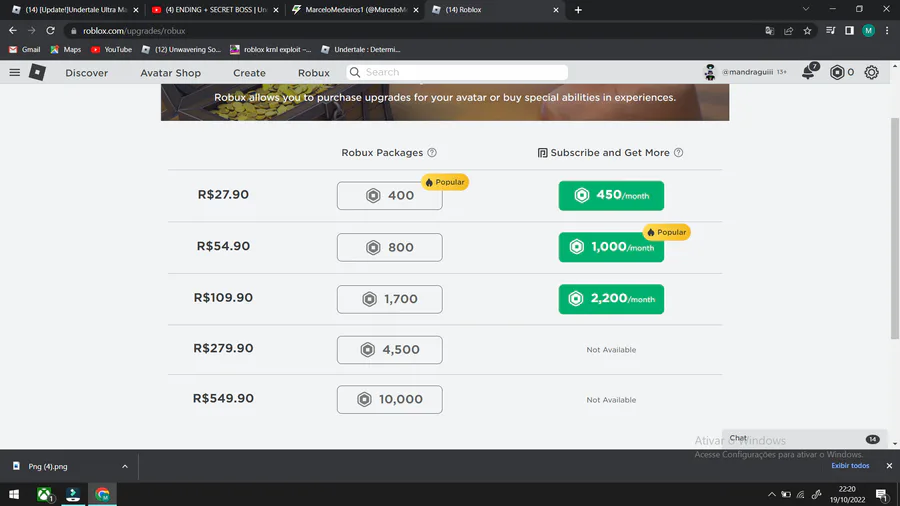Image resolution: width=900 pixels, height=506 pixels.
Task: Buy the 400 Robux package
Action: [390, 196]
